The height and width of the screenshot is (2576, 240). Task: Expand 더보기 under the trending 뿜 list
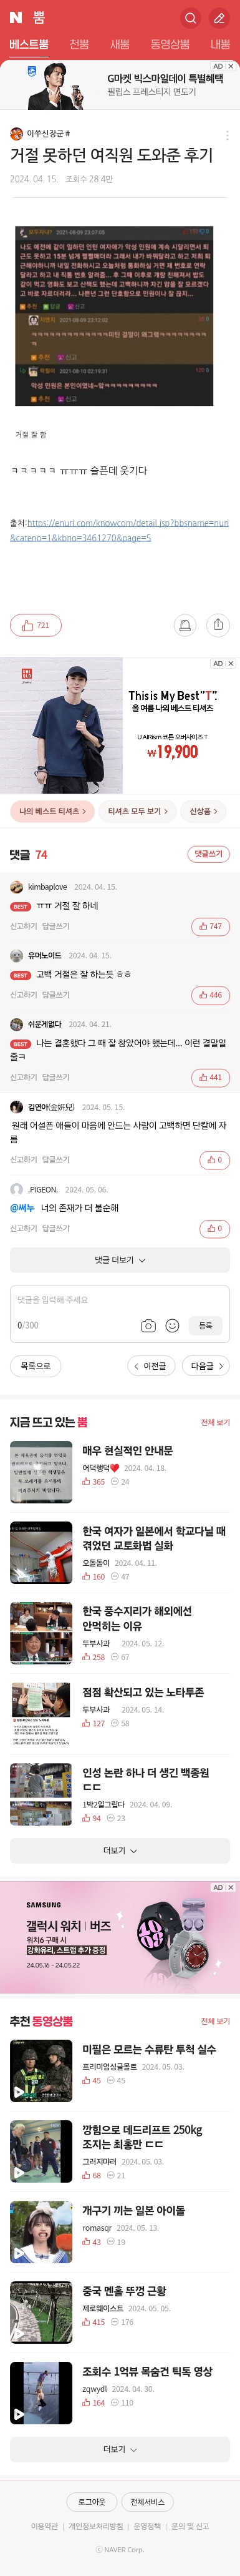click(x=120, y=1850)
